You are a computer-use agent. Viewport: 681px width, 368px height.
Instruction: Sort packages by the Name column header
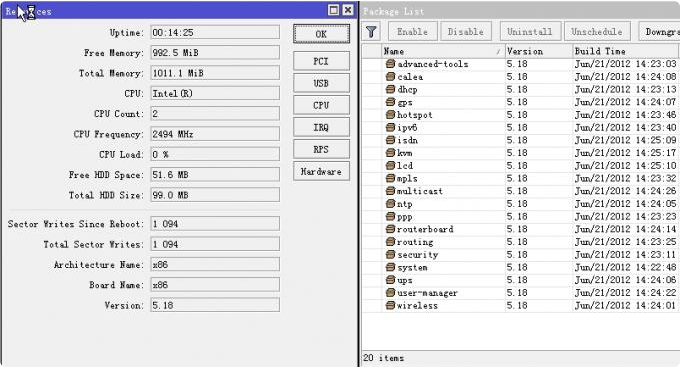[x=443, y=51]
